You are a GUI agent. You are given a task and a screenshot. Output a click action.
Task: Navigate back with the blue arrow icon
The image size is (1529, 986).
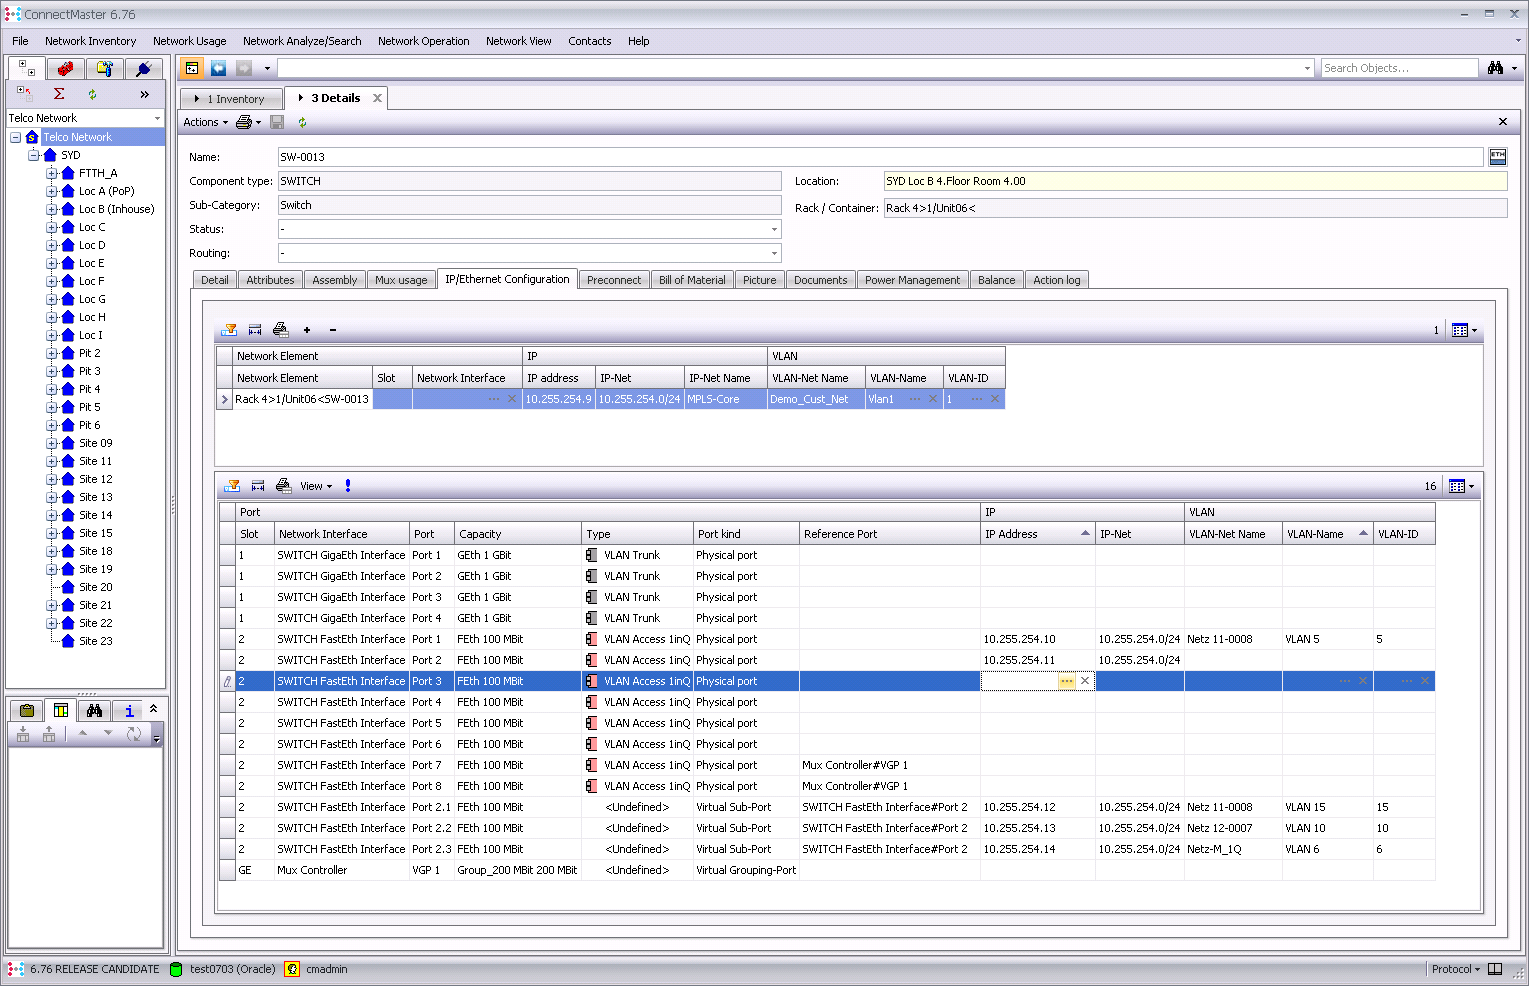(x=218, y=68)
